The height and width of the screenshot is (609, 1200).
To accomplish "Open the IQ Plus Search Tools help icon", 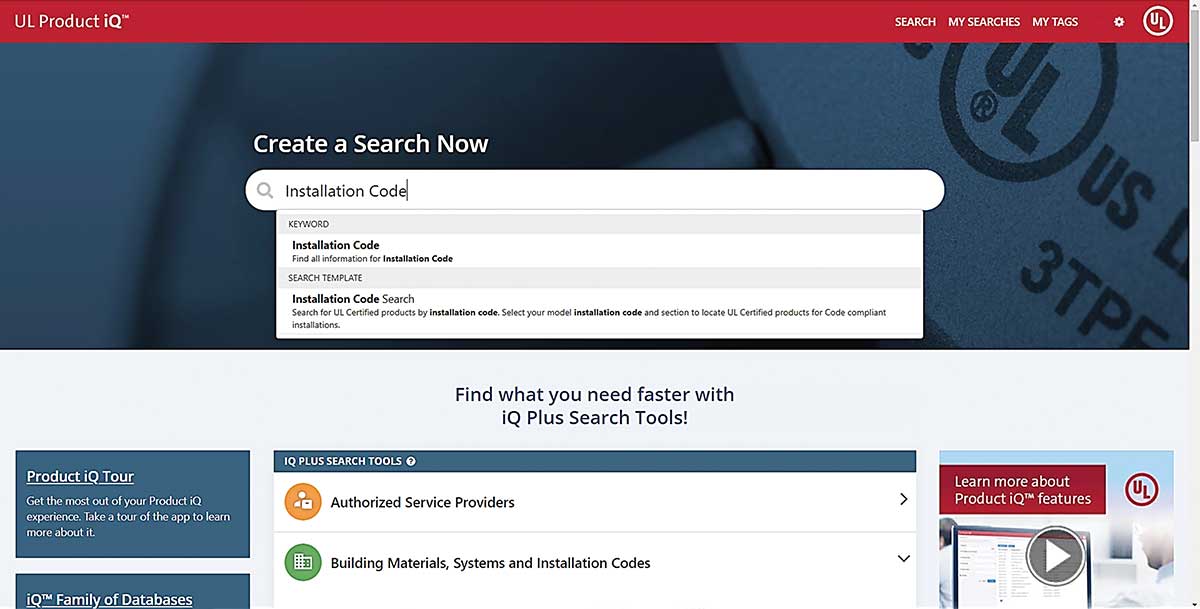I will (x=411, y=461).
